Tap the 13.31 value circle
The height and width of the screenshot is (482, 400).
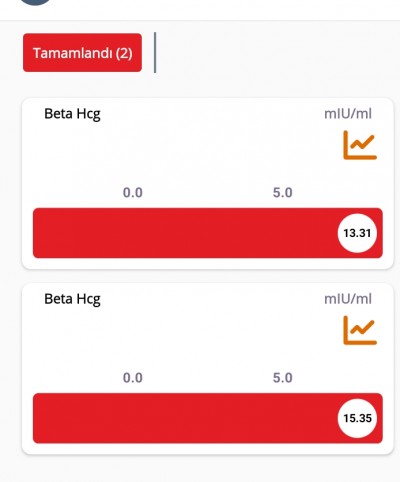coord(357,233)
